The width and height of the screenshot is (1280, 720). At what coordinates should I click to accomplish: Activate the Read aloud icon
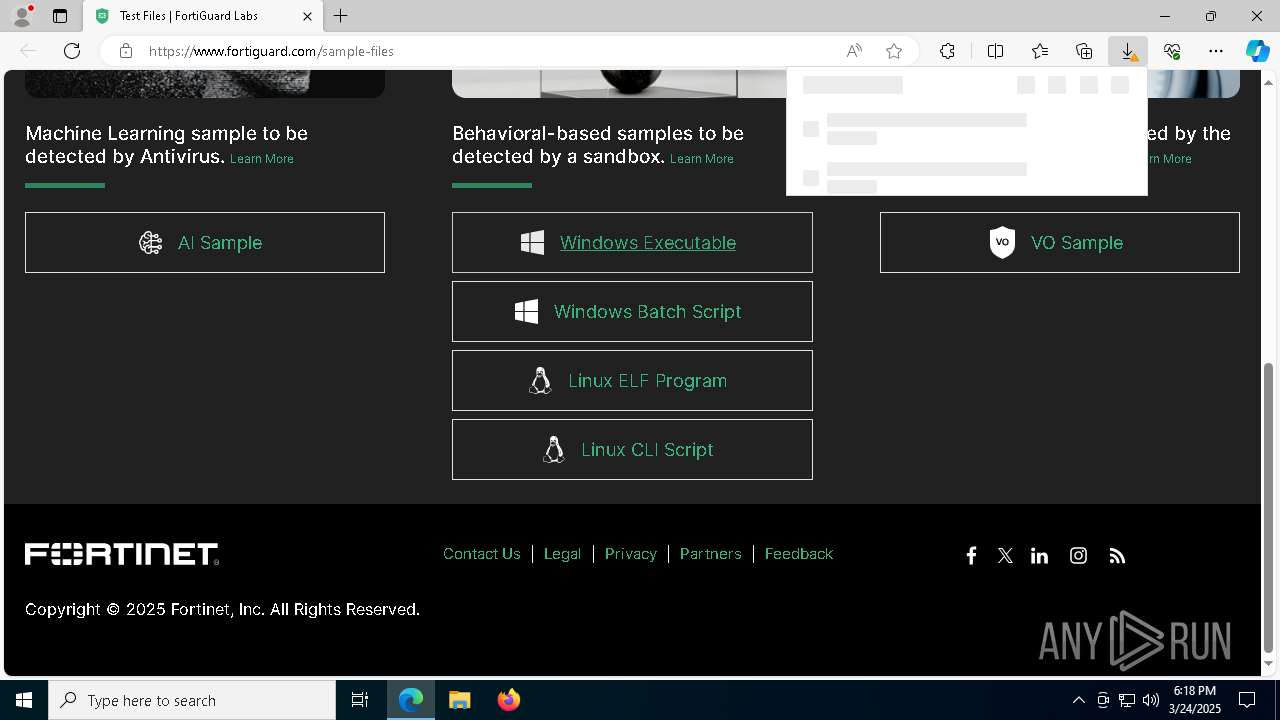(854, 51)
